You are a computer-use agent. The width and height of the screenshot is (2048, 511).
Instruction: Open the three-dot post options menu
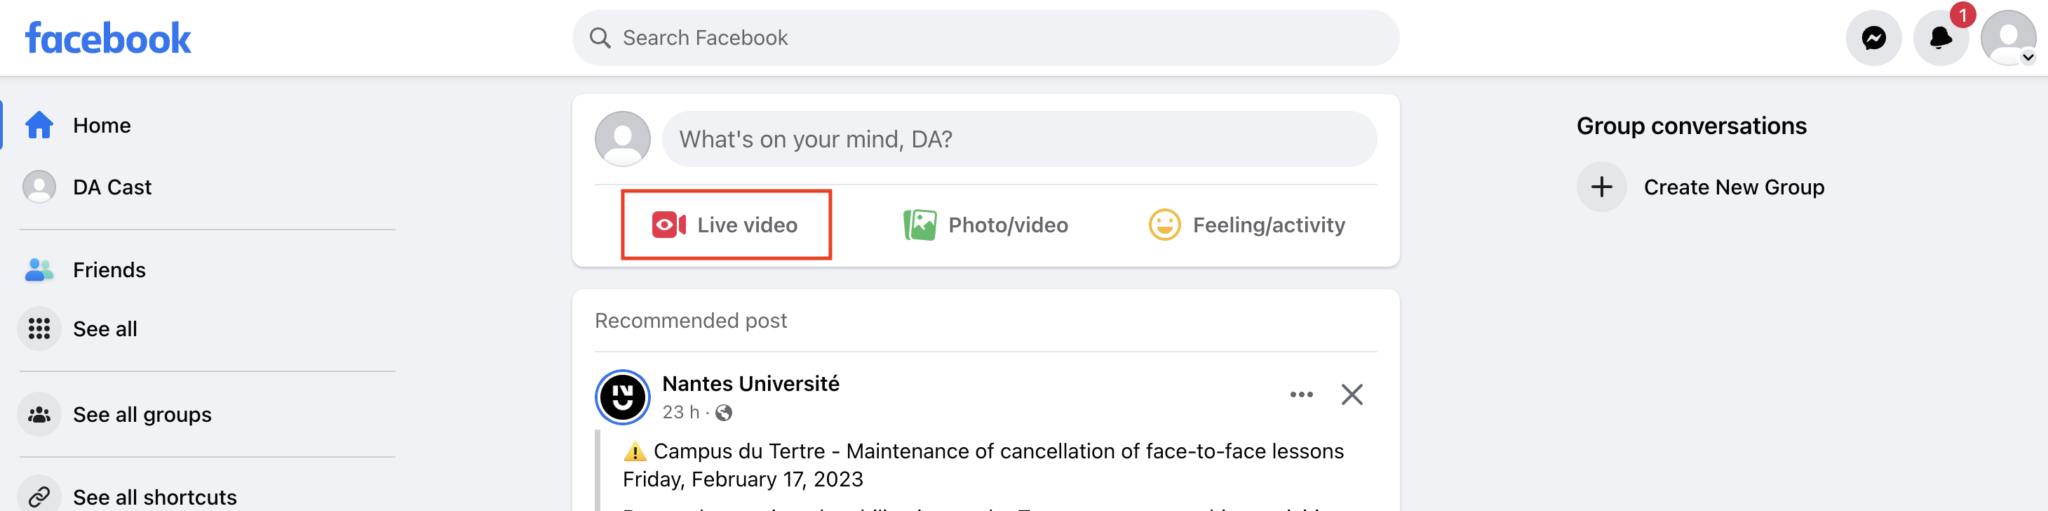tap(1301, 395)
